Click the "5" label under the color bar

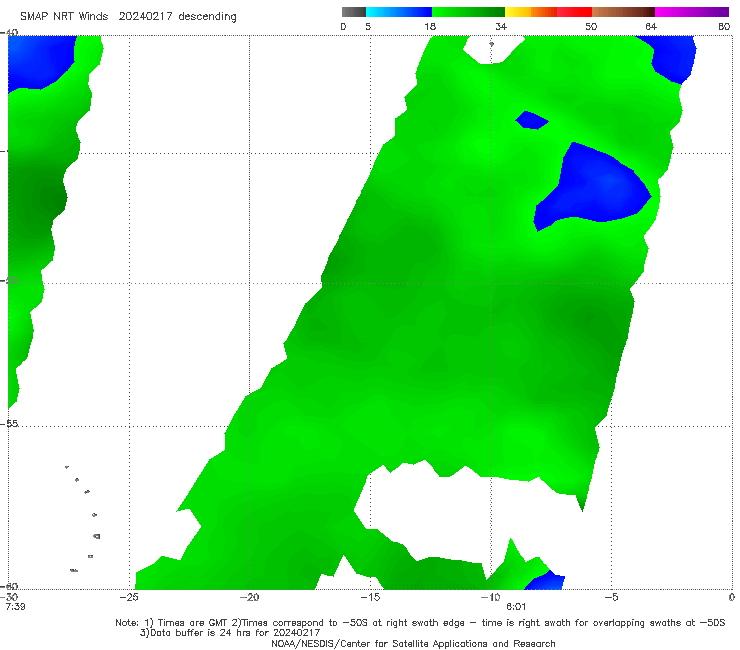[368, 26]
